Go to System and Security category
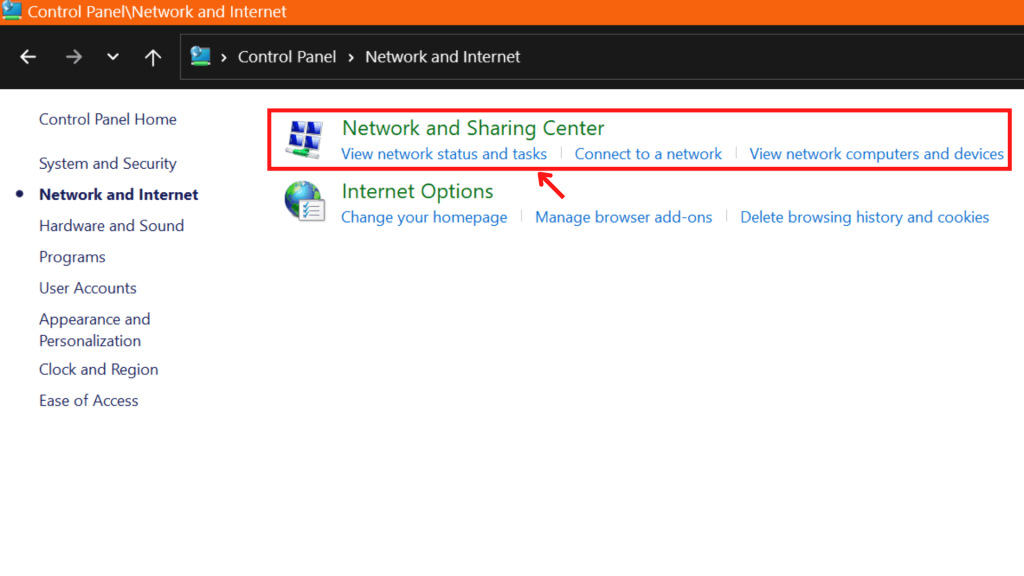The width and height of the screenshot is (1024, 576). tap(108, 163)
